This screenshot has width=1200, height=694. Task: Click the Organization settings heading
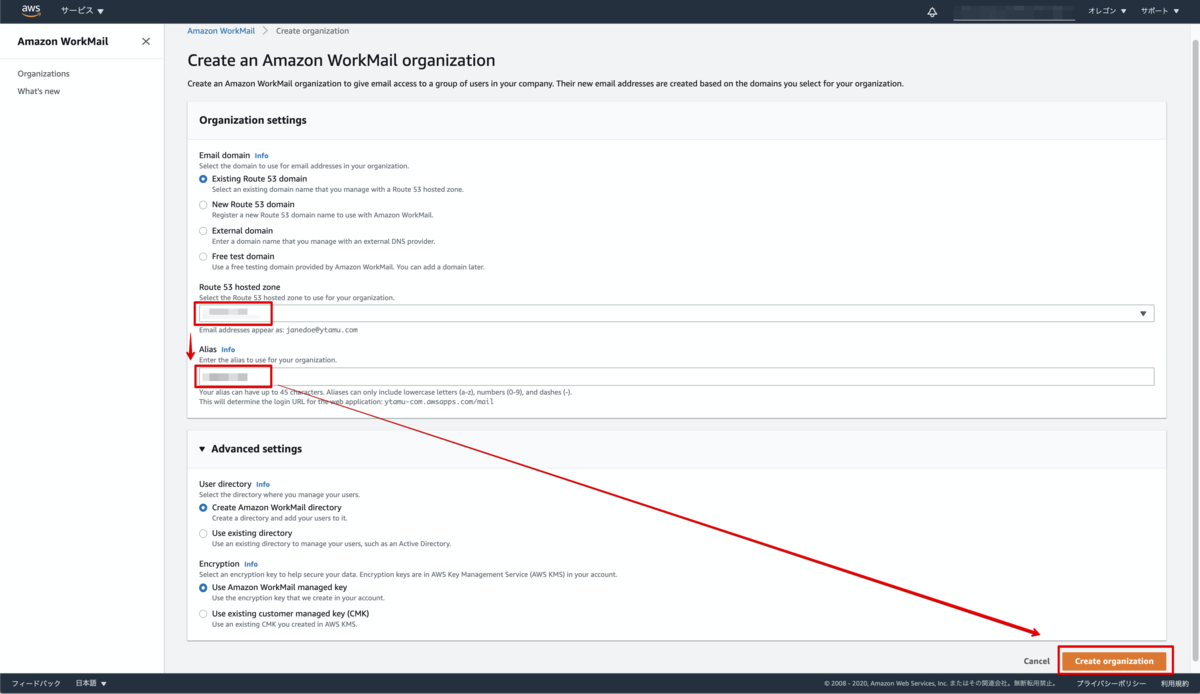coord(253,120)
